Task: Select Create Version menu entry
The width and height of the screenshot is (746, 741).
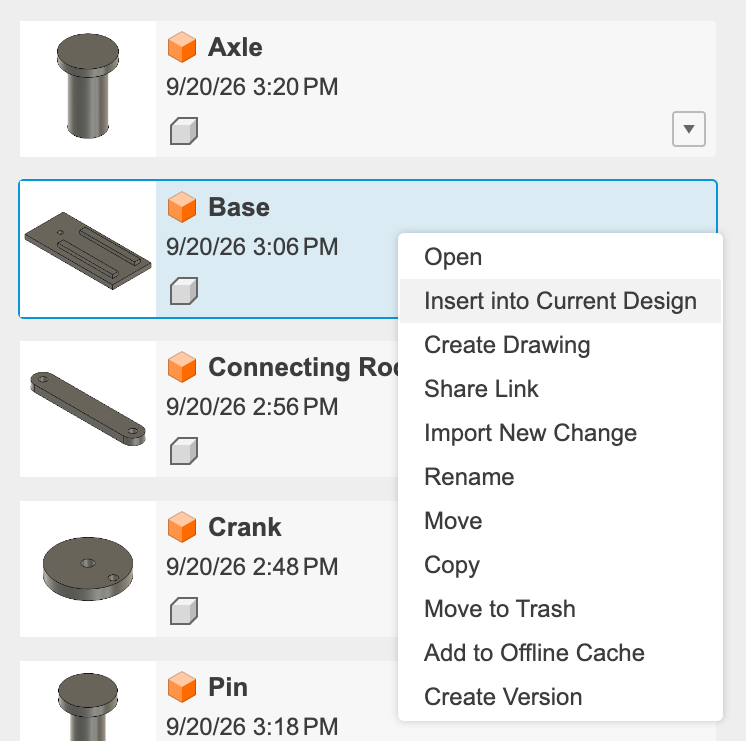Action: [x=560, y=697]
